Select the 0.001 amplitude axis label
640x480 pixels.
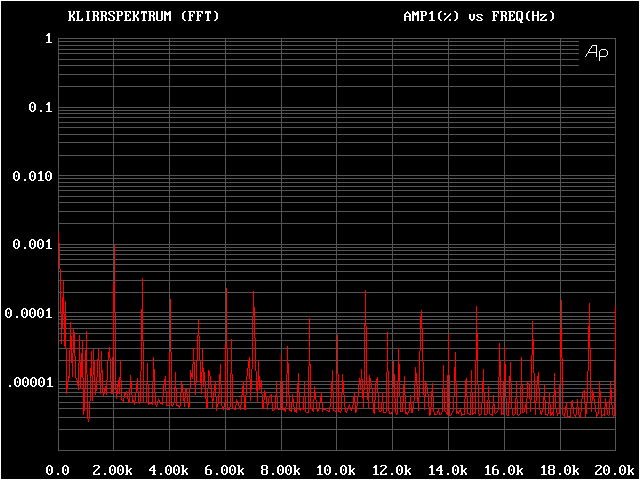(x=31, y=245)
